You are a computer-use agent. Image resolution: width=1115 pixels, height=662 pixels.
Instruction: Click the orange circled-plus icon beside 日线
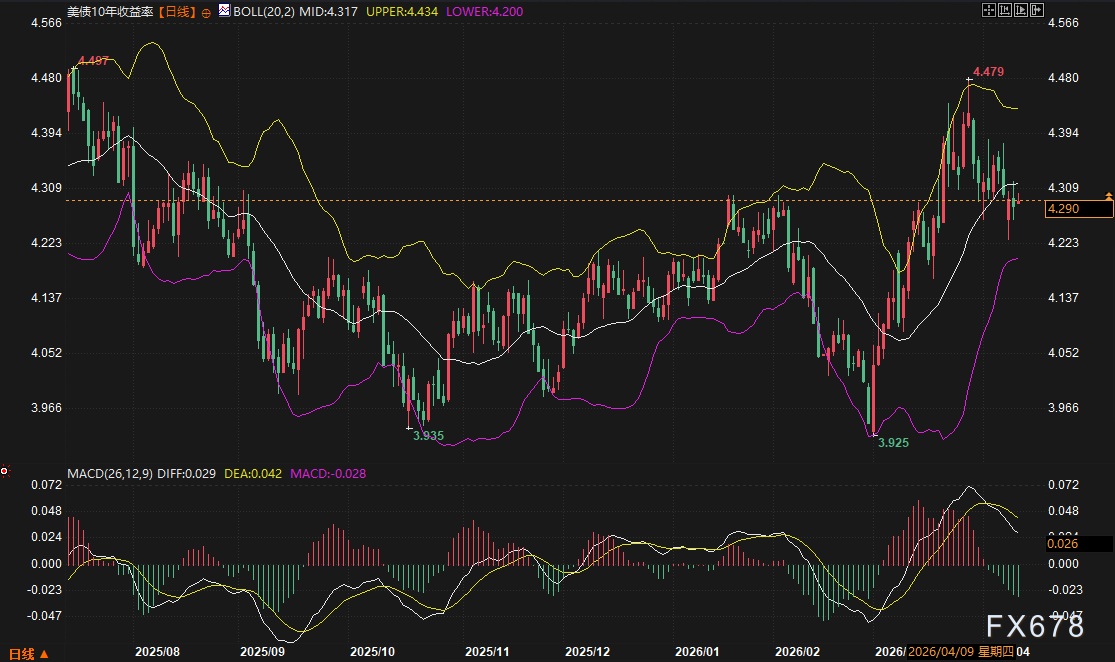point(205,11)
